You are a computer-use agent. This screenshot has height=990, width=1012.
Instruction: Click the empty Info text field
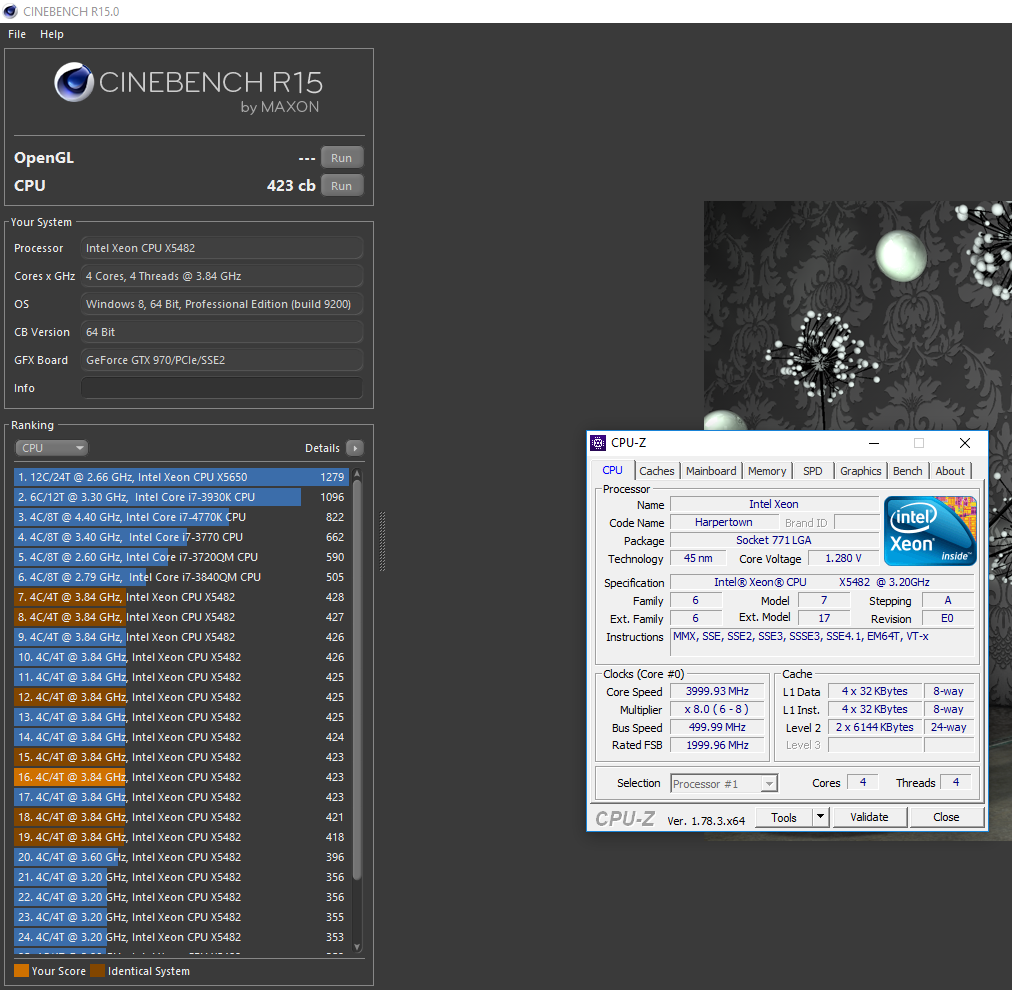[222, 388]
